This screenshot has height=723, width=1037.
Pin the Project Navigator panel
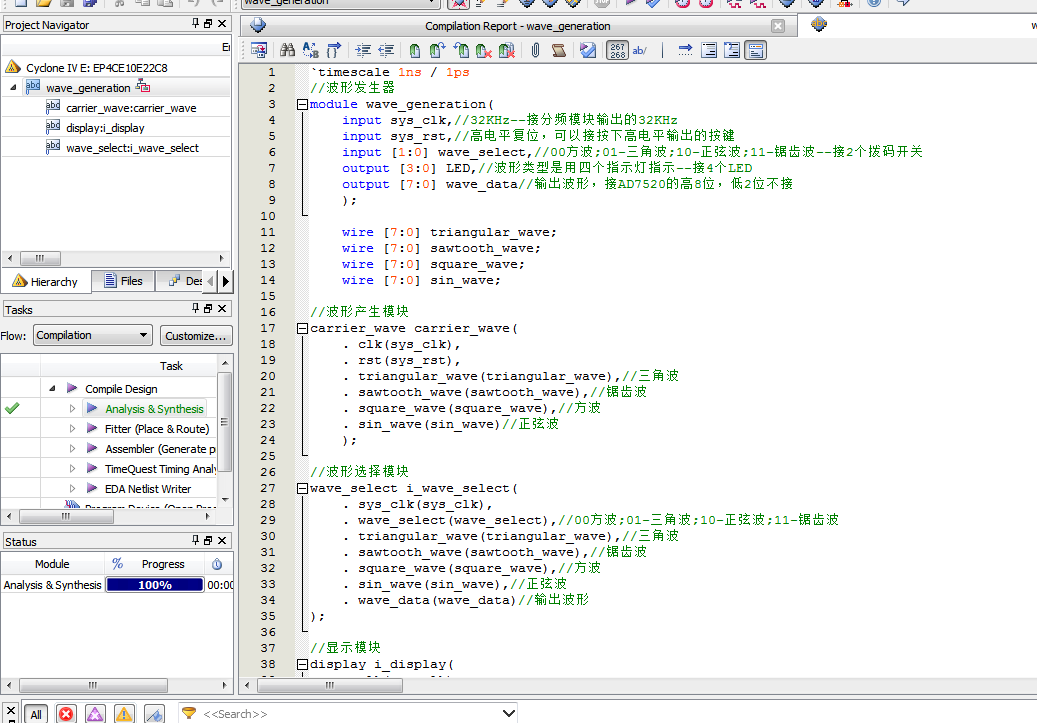(x=195, y=24)
